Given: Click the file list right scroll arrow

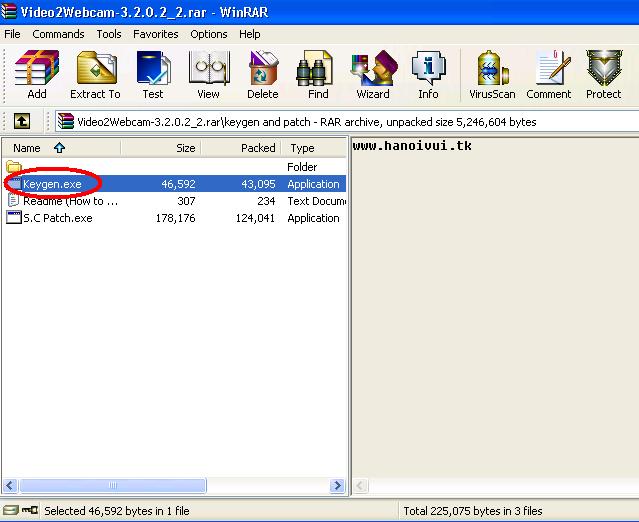Looking at the screenshot, I should pos(337,485).
